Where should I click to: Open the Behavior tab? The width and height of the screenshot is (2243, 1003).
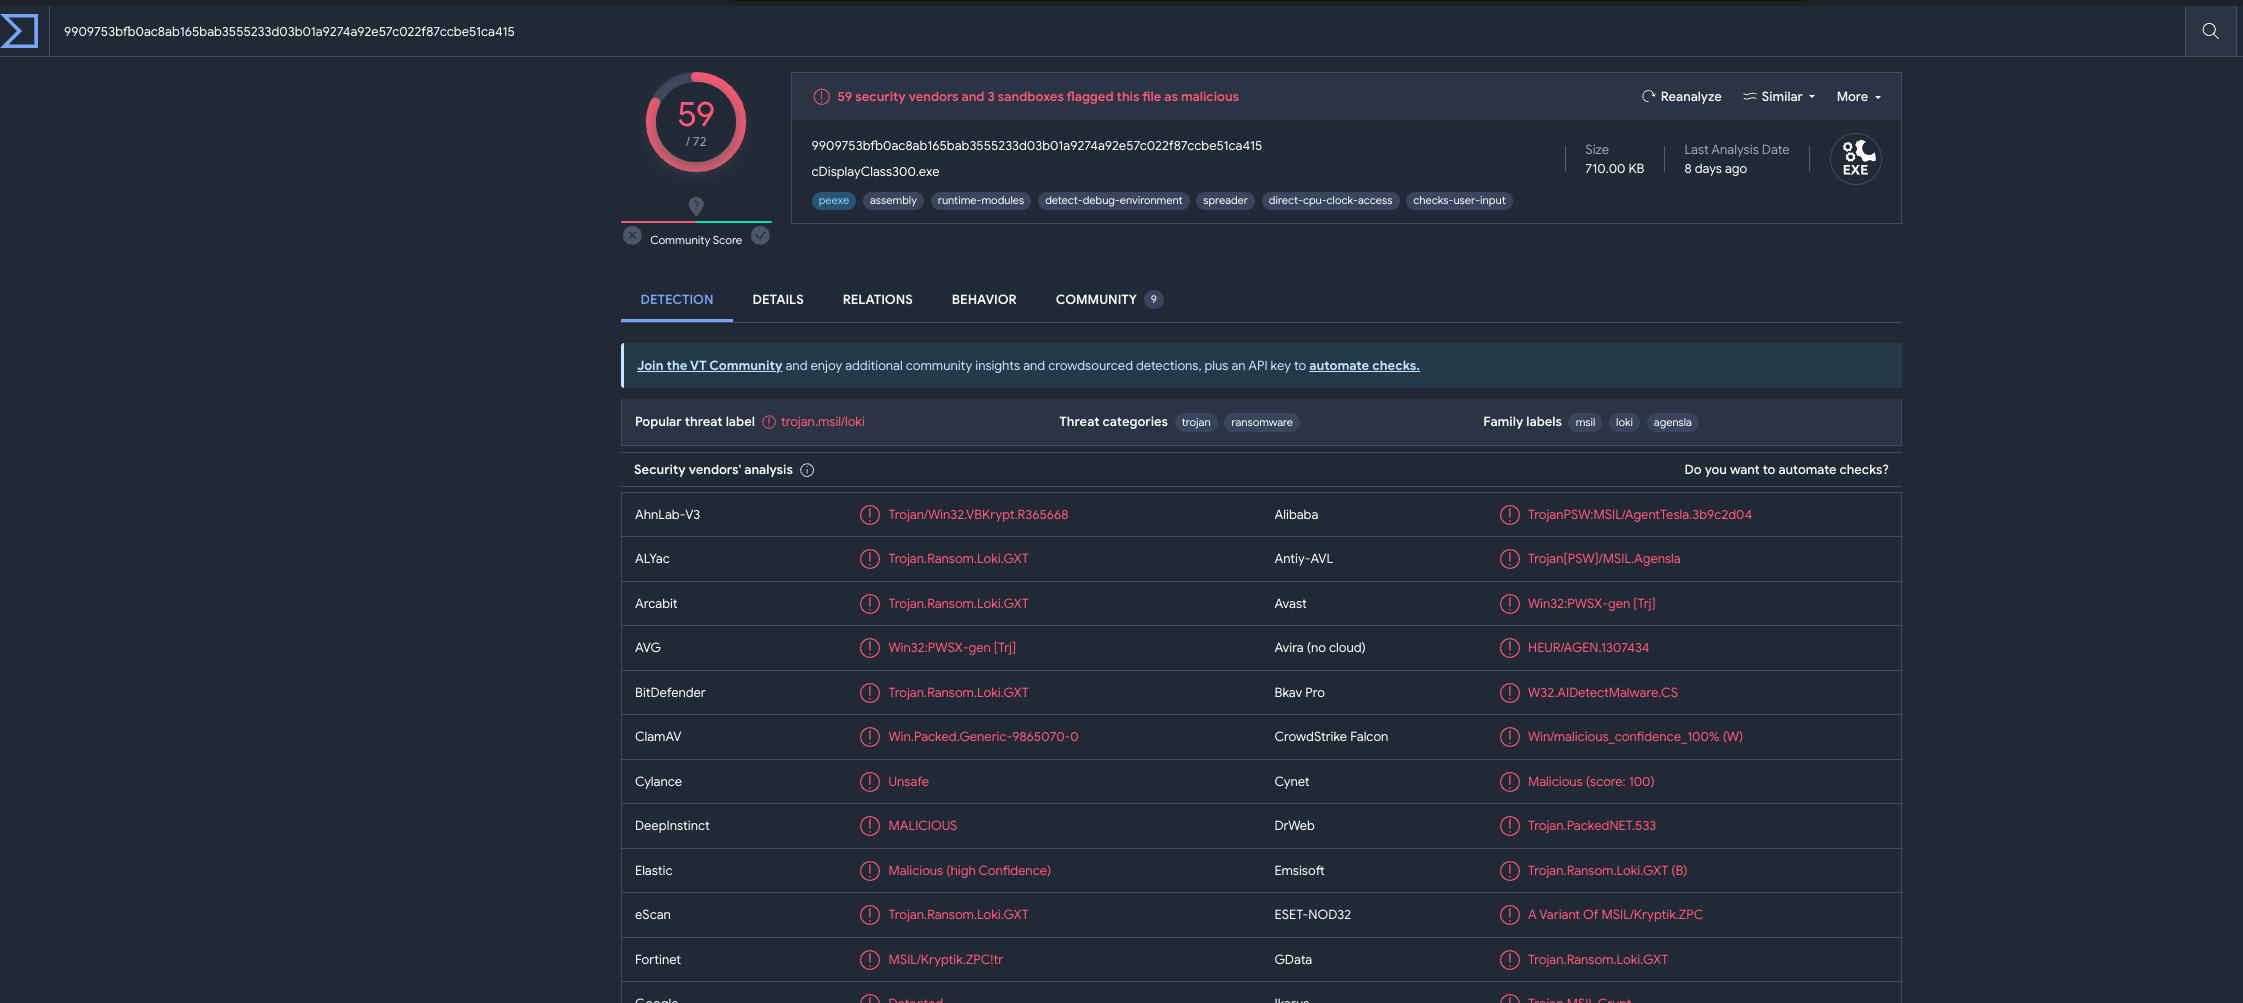(983, 300)
